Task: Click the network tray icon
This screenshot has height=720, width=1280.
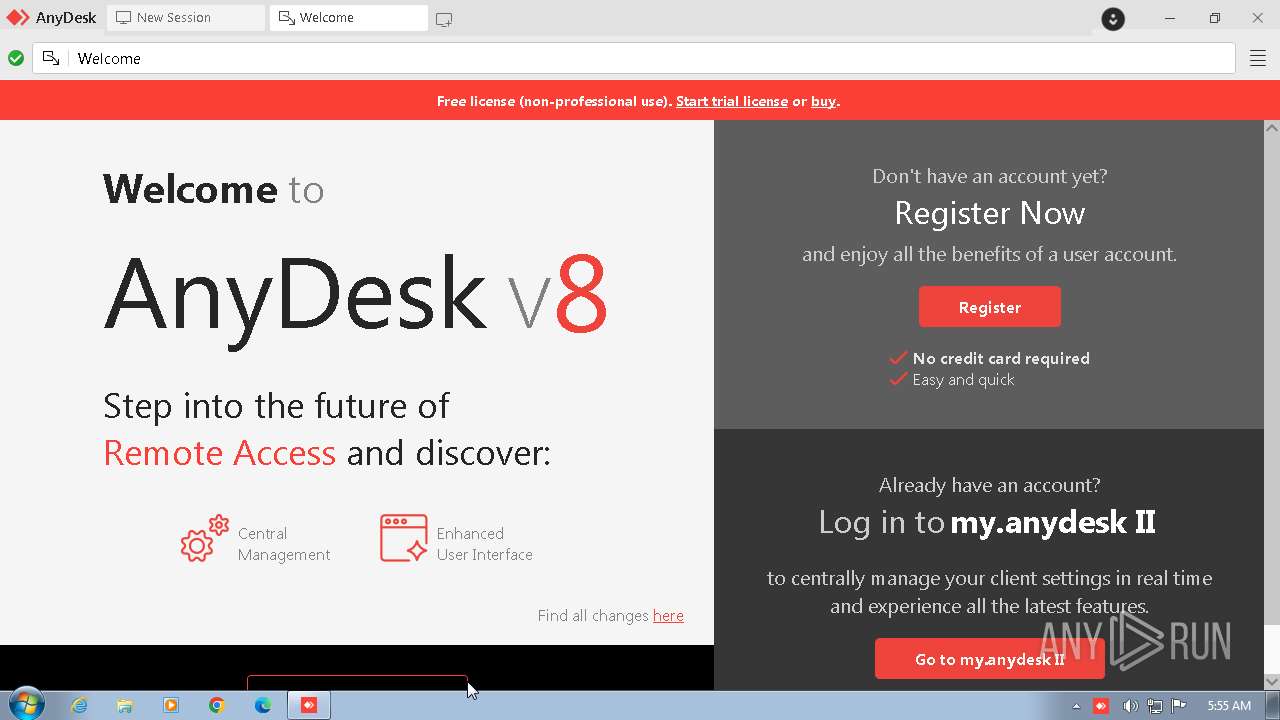Action: tap(1154, 706)
